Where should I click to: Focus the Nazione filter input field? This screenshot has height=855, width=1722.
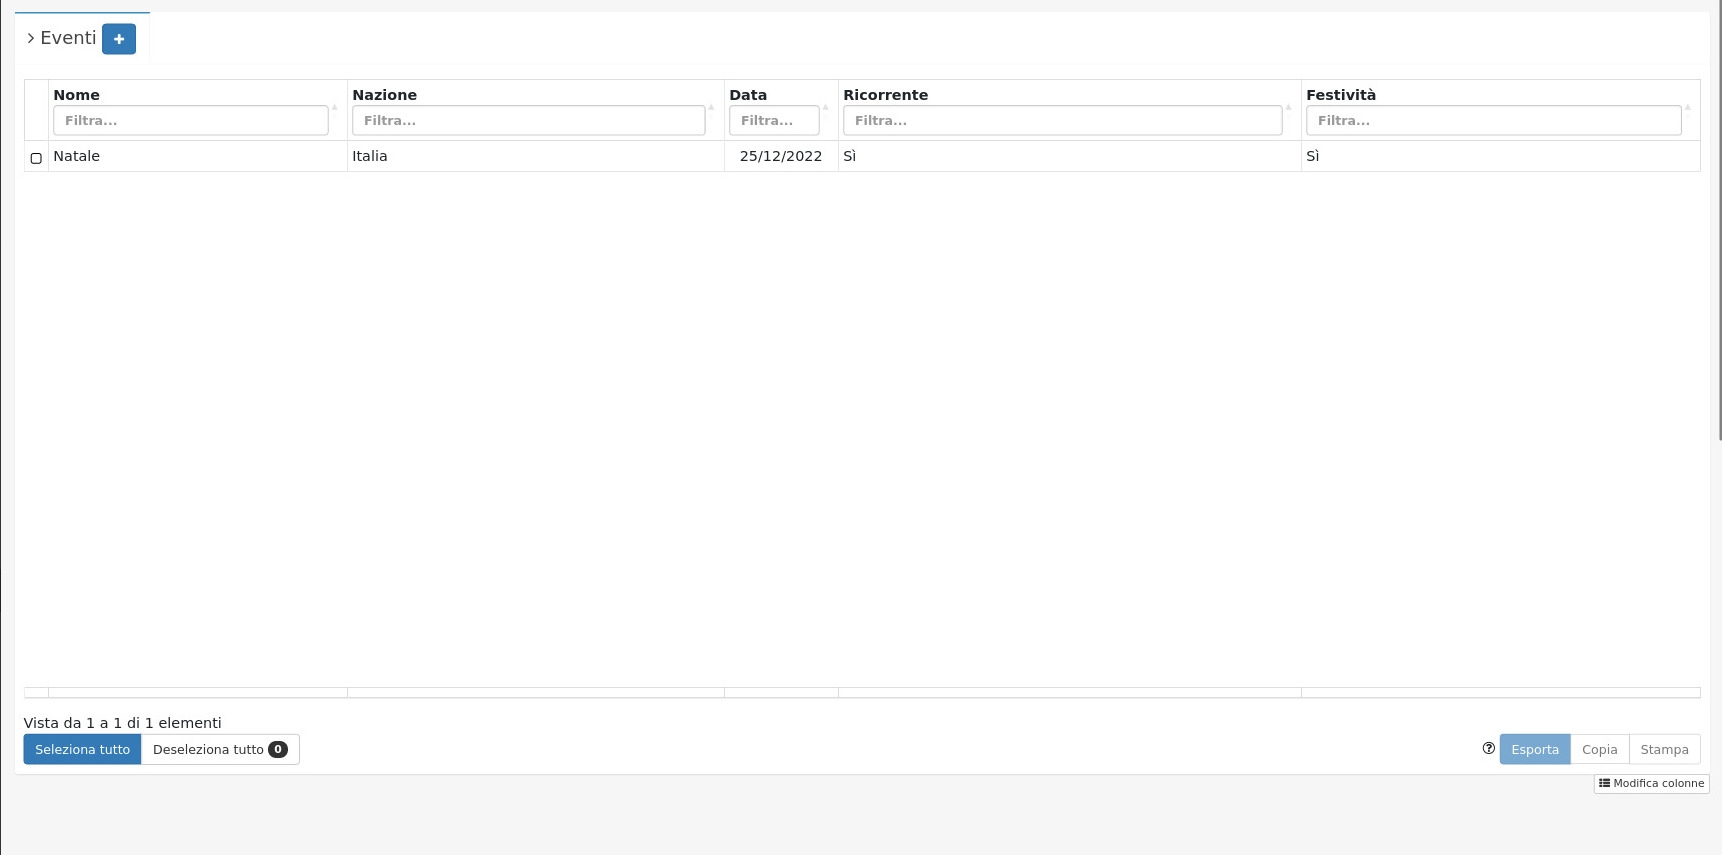point(528,121)
